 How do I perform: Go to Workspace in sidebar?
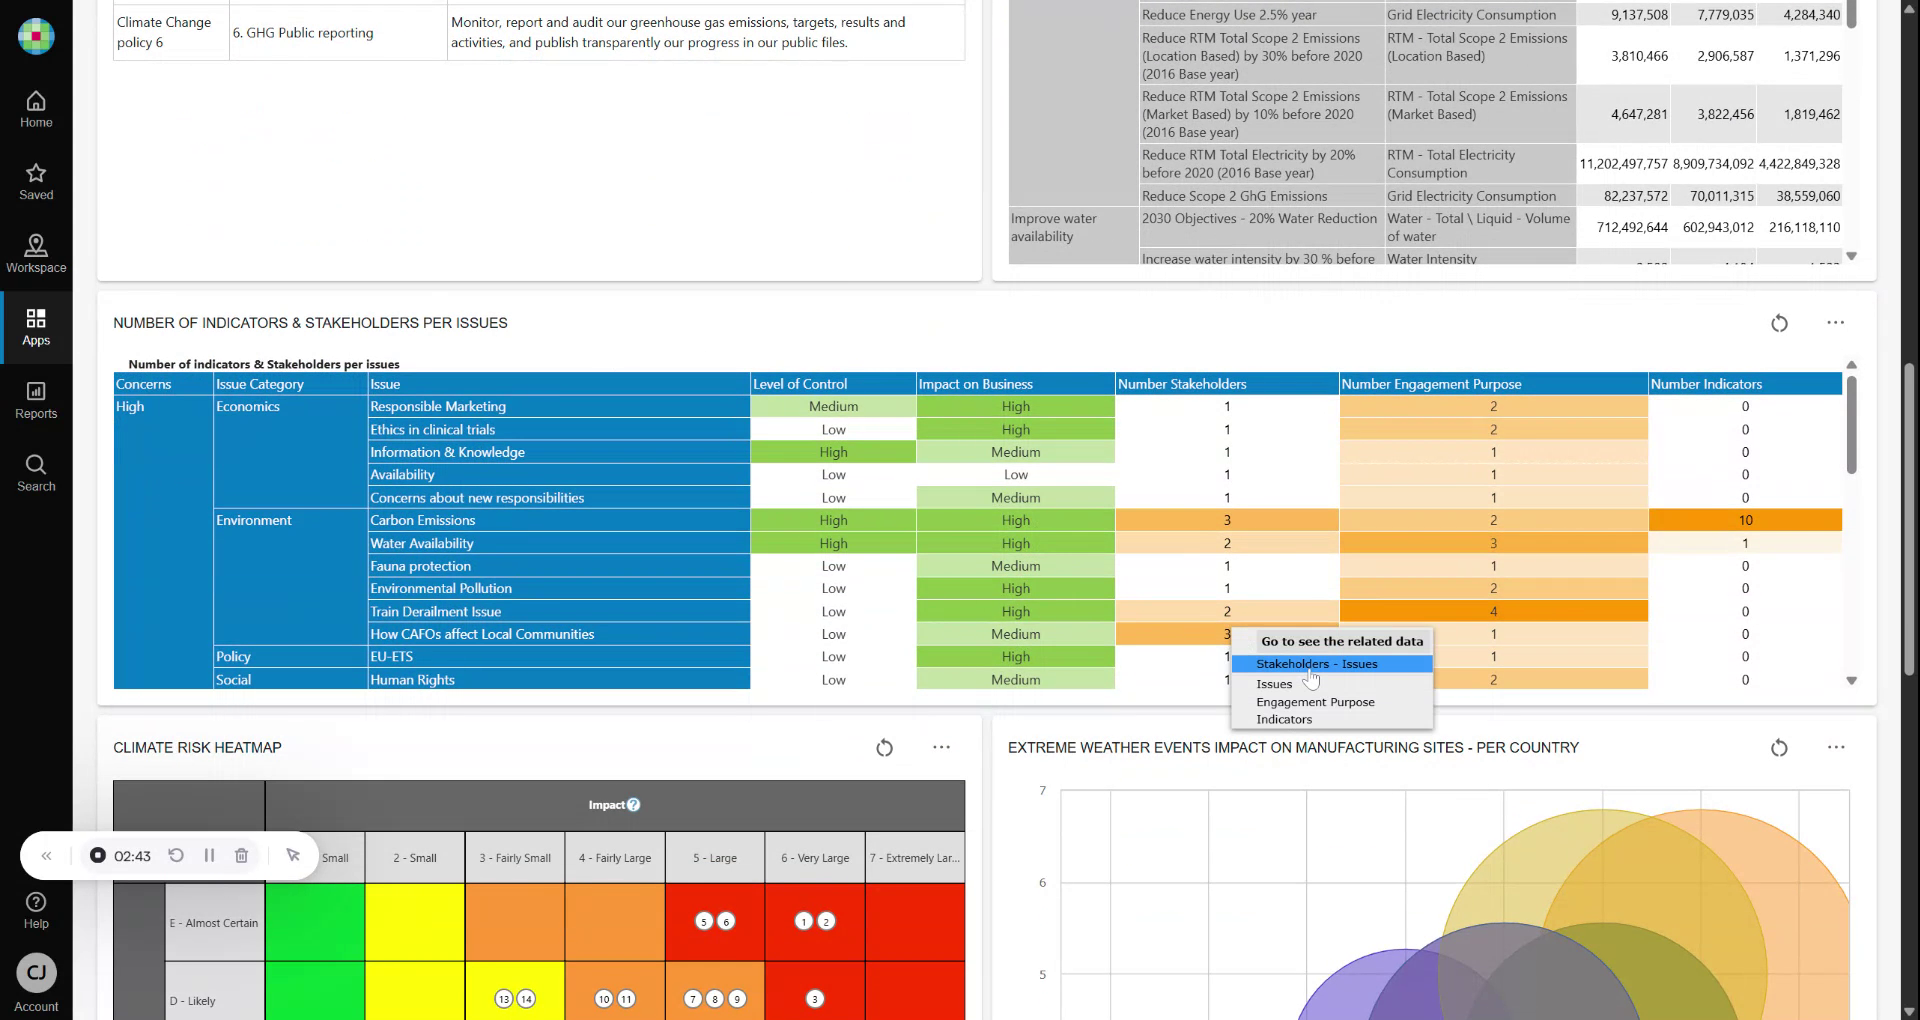(36, 255)
